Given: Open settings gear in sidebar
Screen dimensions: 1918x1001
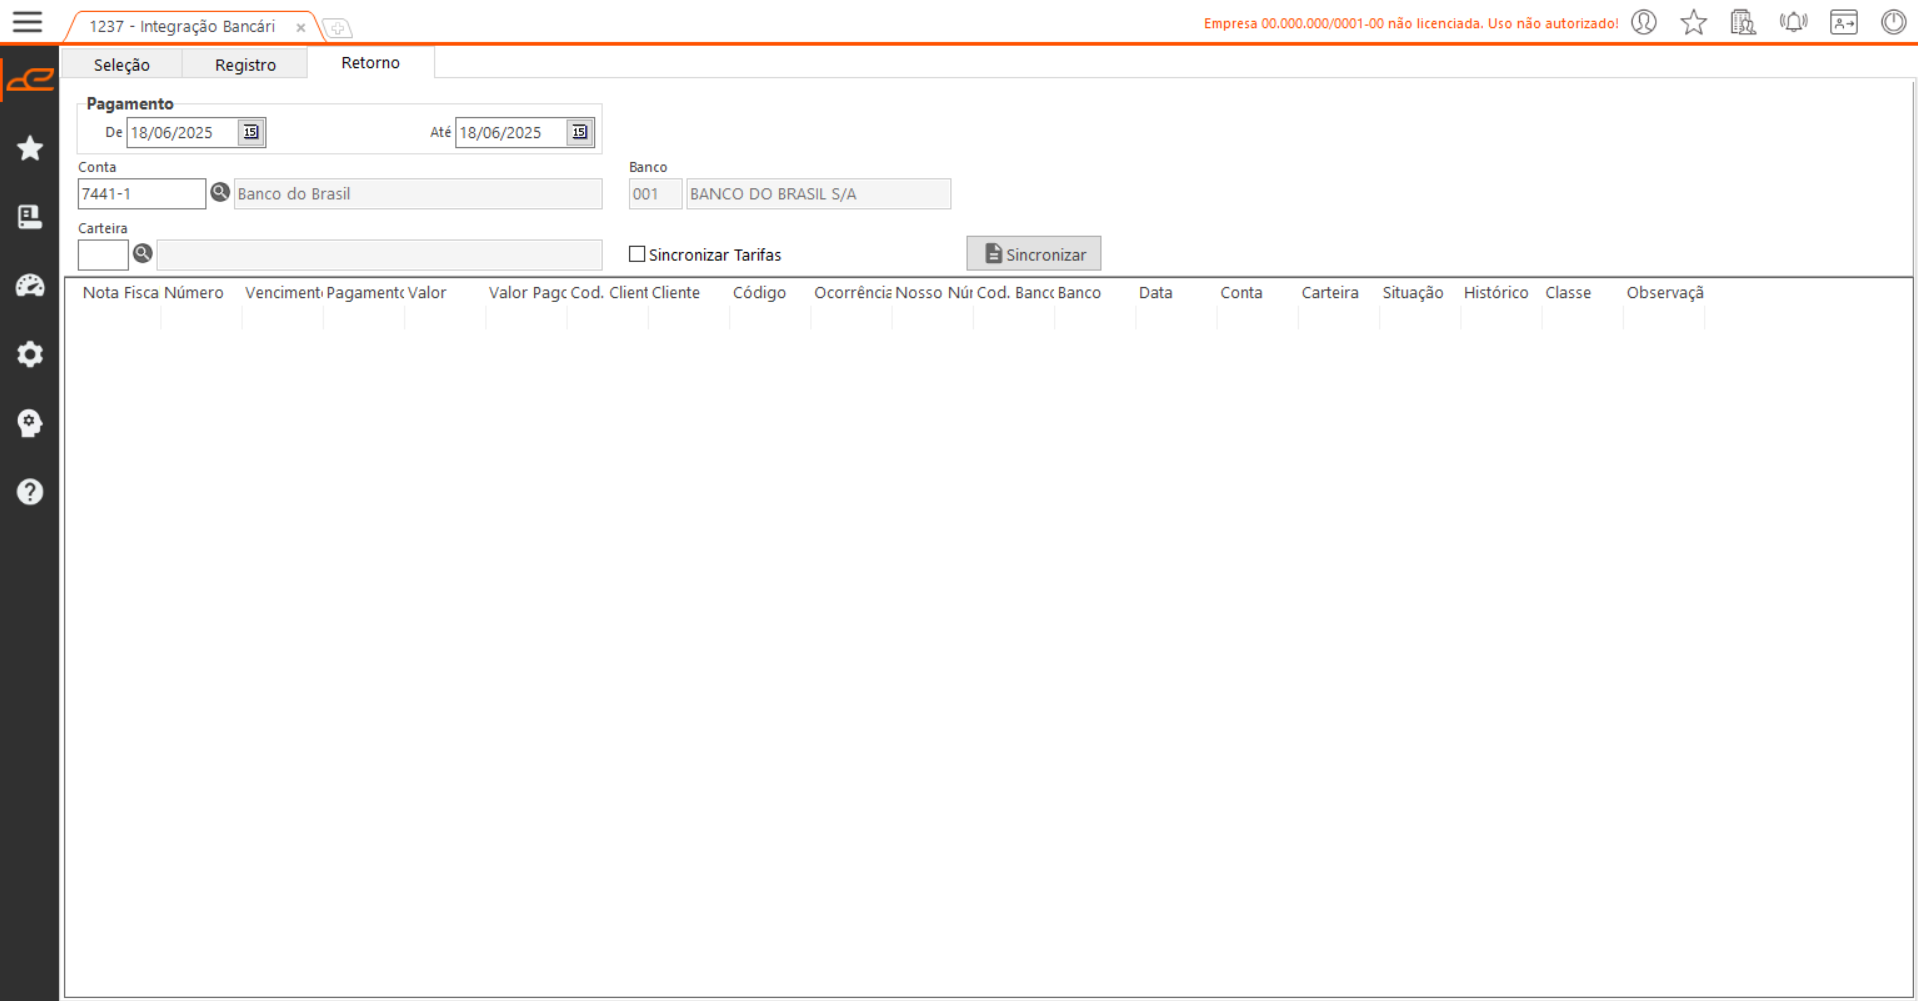Looking at the screenshot, I should 30,354.
